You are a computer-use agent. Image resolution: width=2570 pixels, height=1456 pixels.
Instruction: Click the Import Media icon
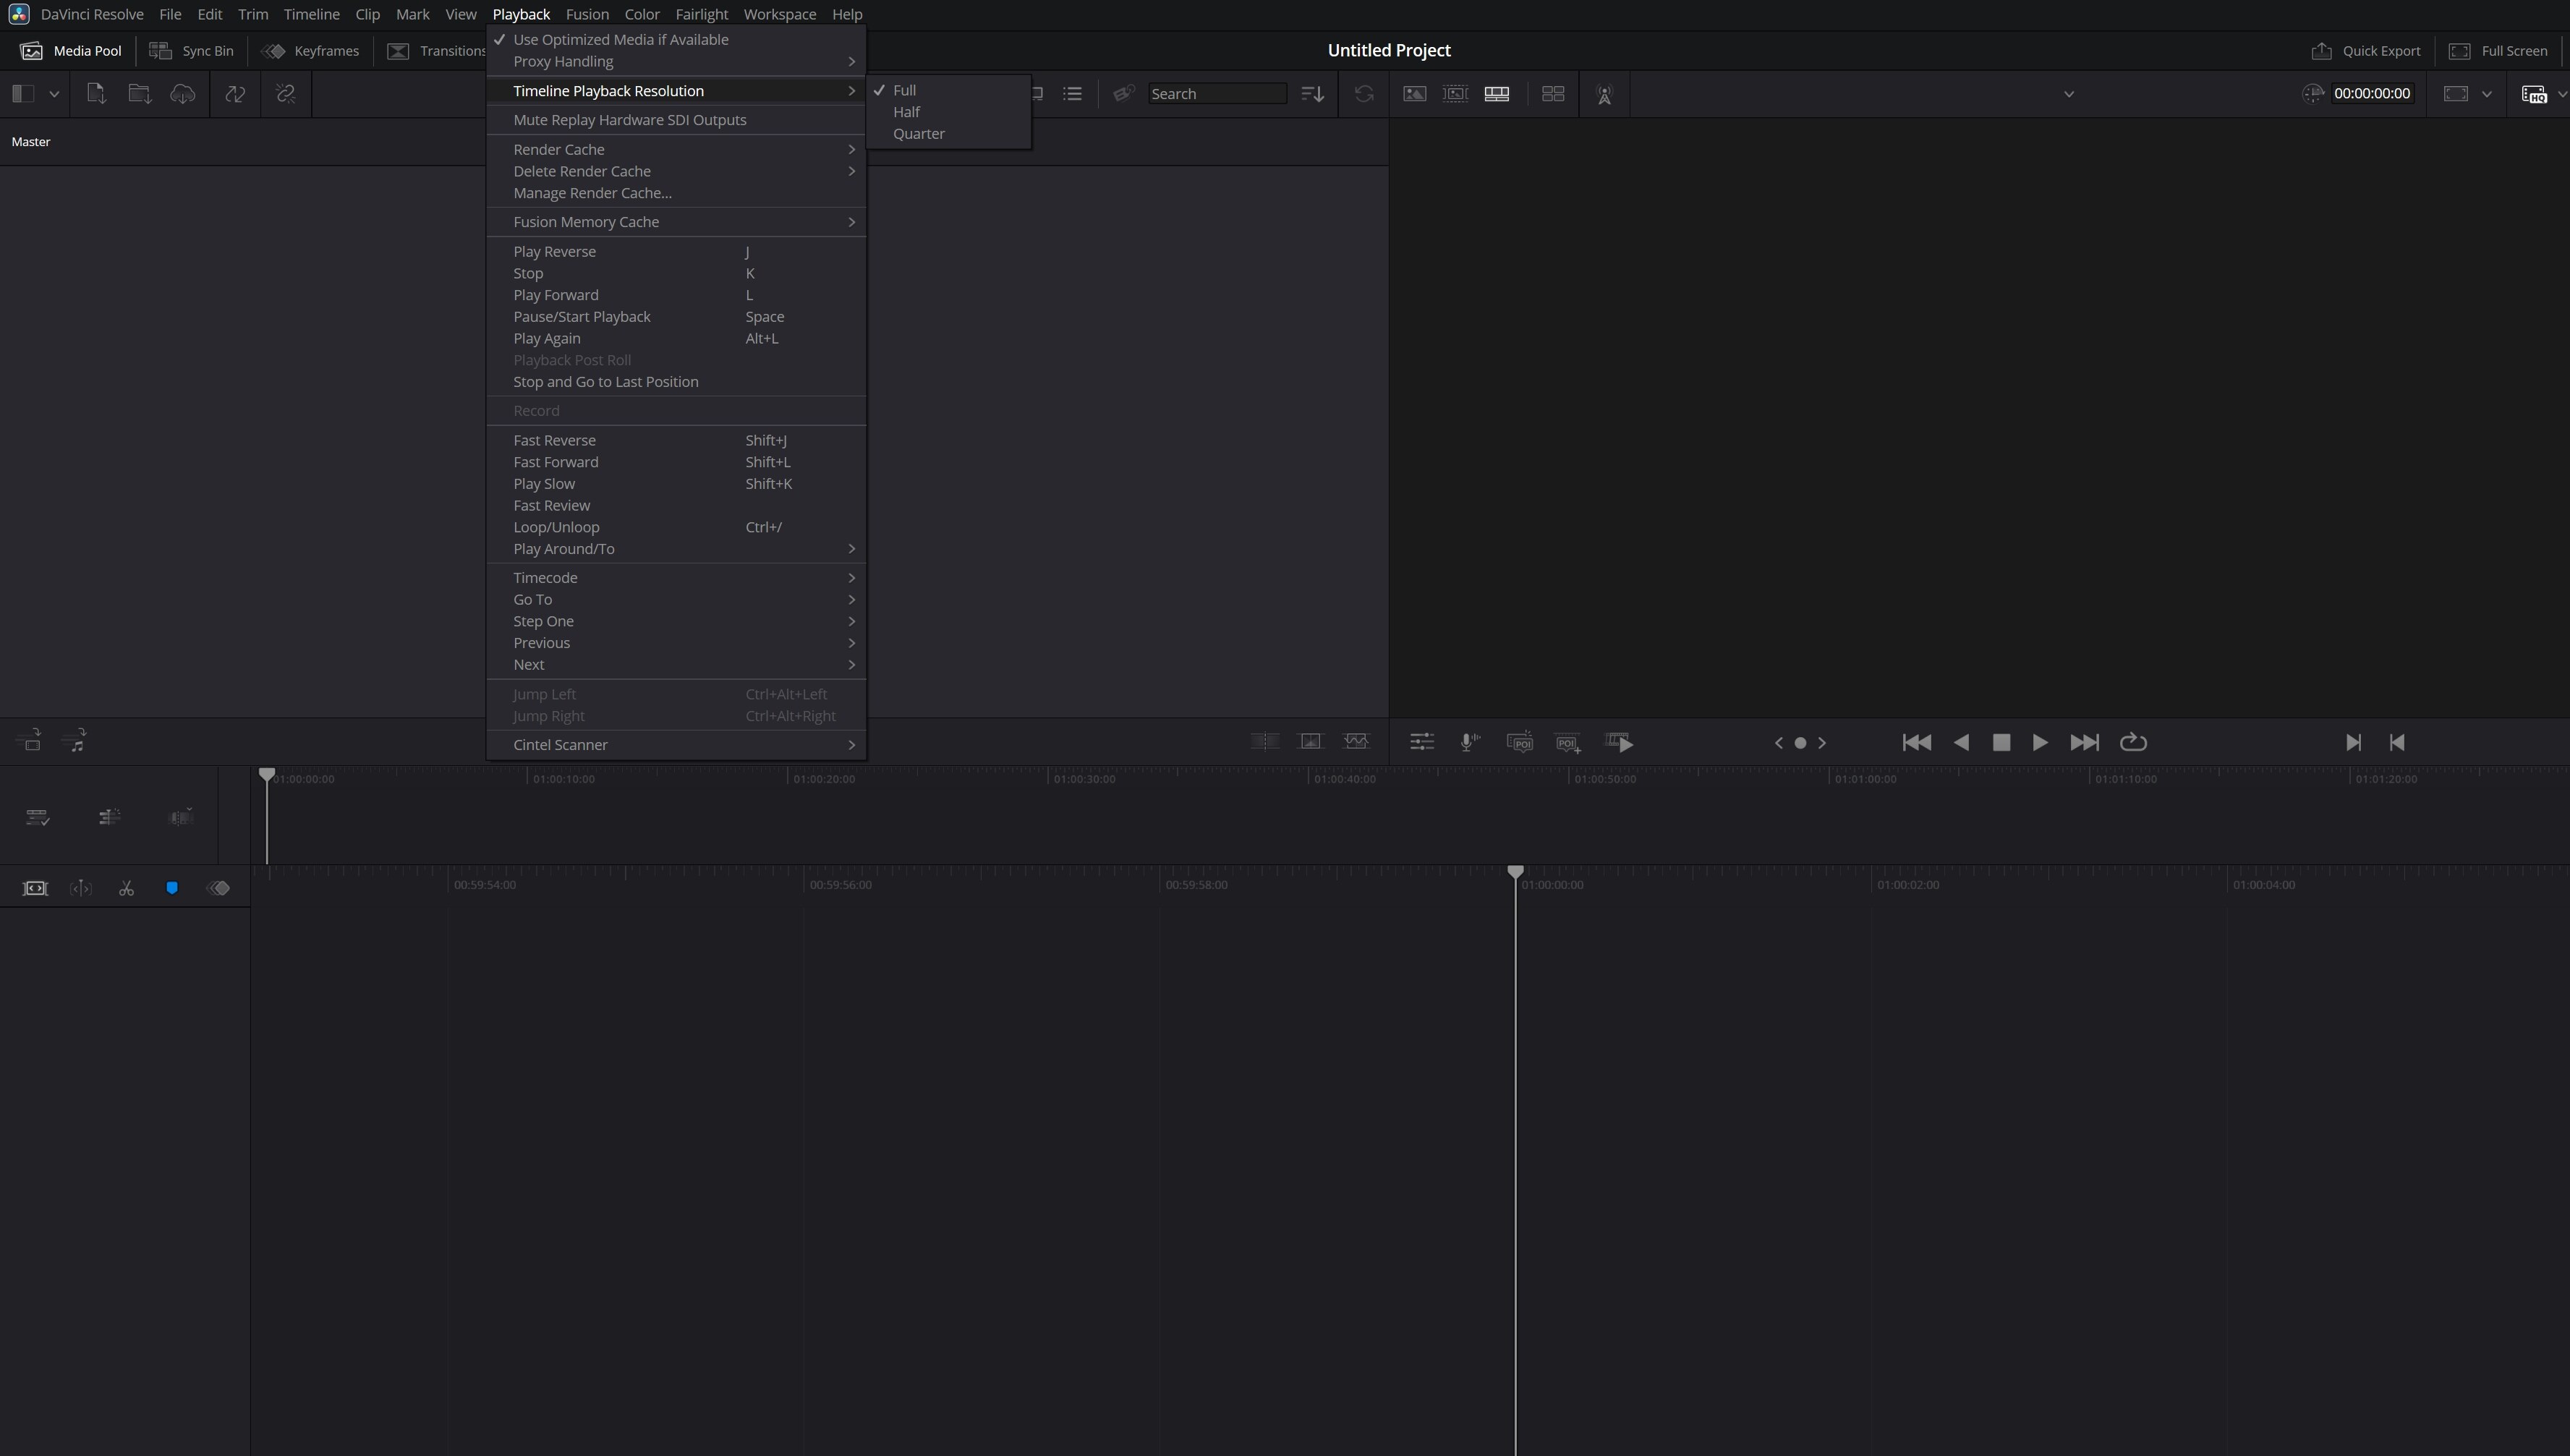pos(96,93)
